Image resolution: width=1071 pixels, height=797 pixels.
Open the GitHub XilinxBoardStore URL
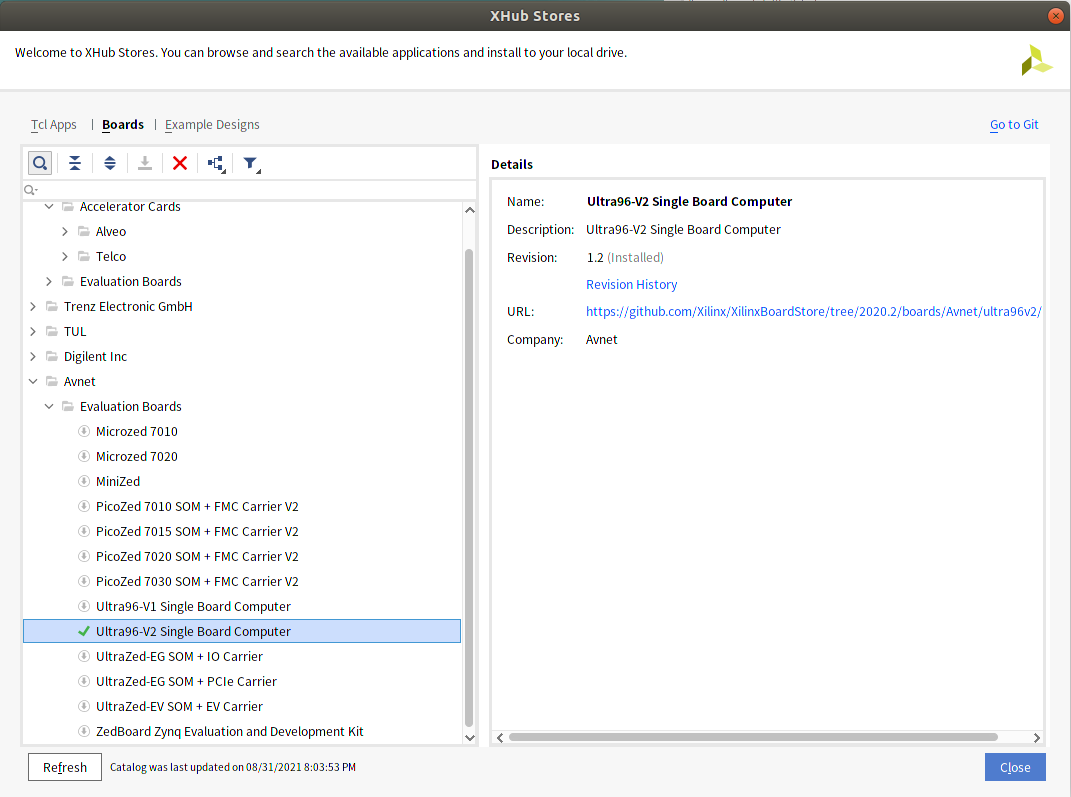tap(813, 311)
